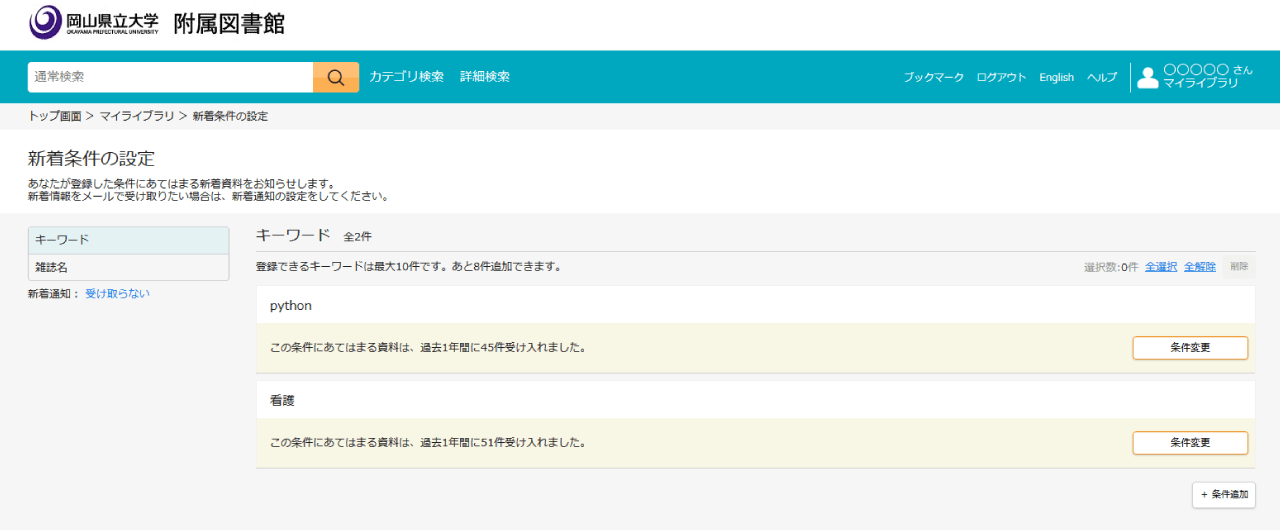Click the 受け取らない notification setting link
1280x530 pixels.
117,294
